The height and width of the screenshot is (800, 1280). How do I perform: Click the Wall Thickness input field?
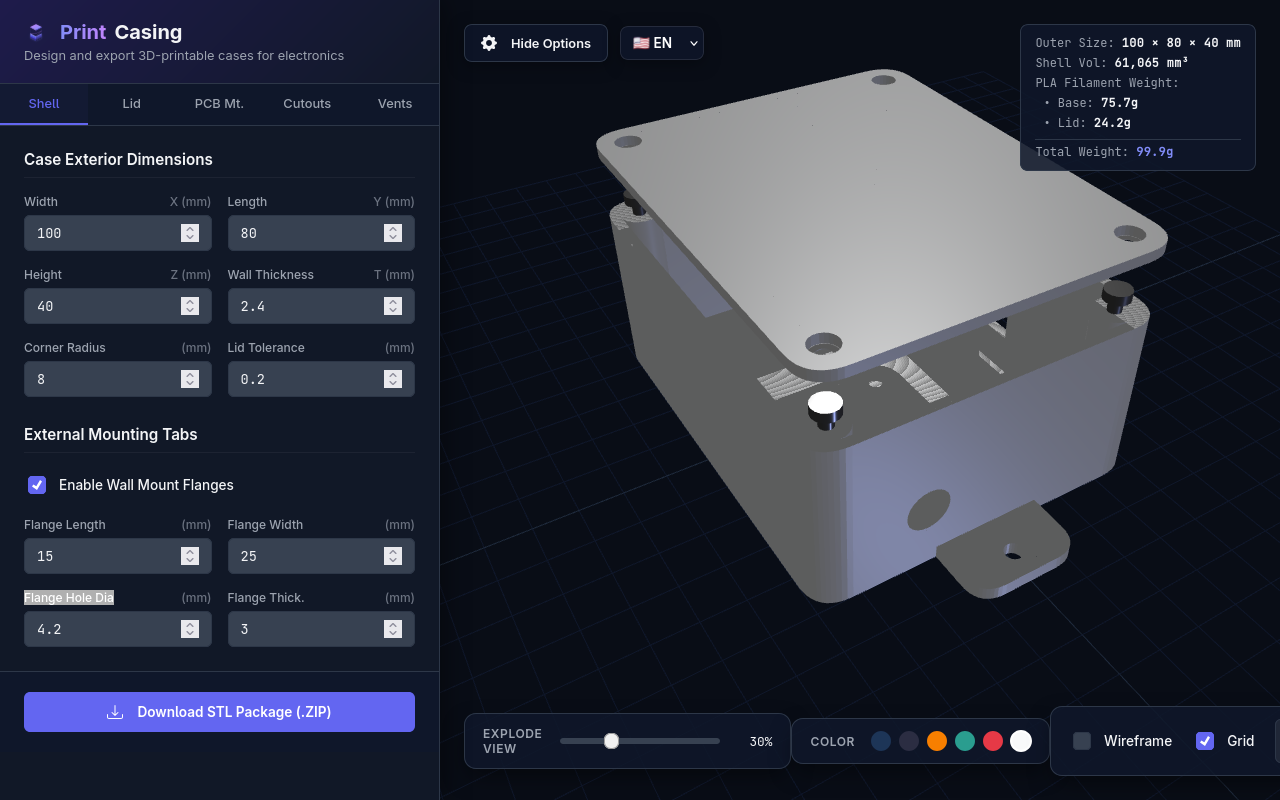[x=321, y=306]
